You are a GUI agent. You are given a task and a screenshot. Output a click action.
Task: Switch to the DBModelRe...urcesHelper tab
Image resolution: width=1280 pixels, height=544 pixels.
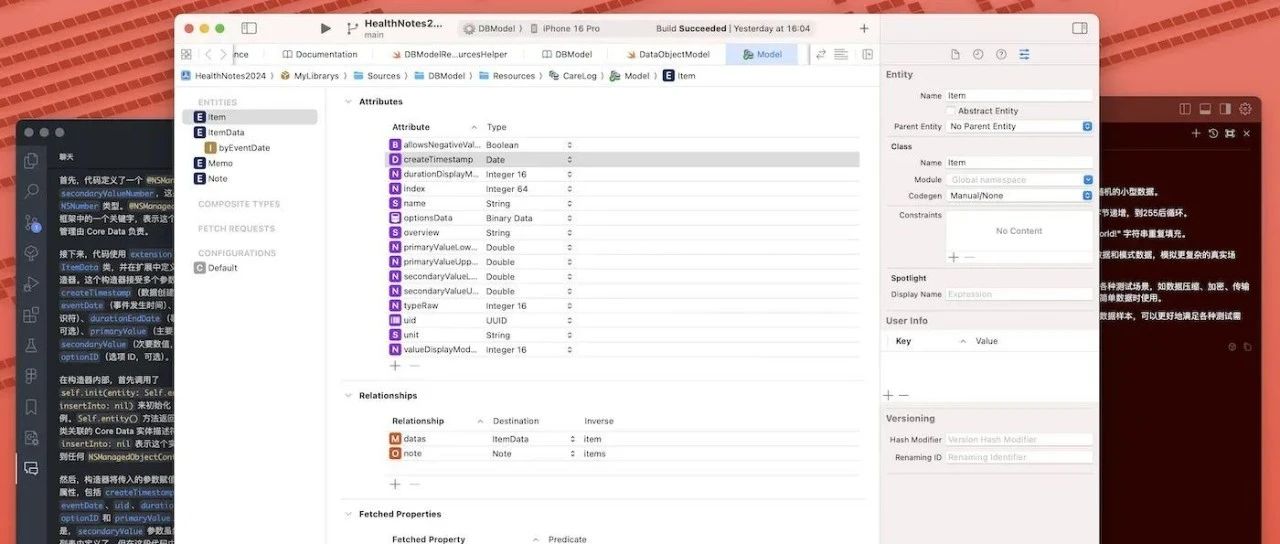(449, 54)
